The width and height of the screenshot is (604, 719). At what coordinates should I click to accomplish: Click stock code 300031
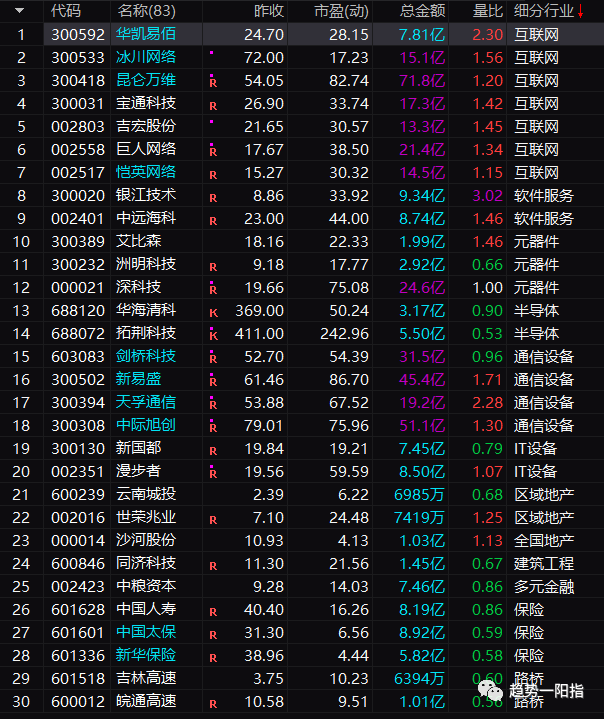click(x=78, y=104)
